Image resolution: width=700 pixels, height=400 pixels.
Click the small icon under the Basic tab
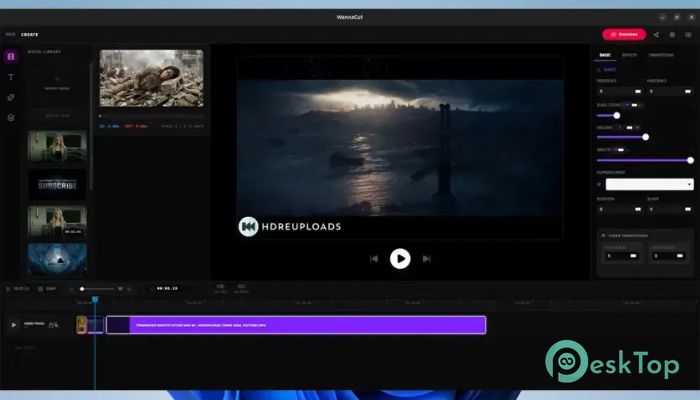click(599, 70)
